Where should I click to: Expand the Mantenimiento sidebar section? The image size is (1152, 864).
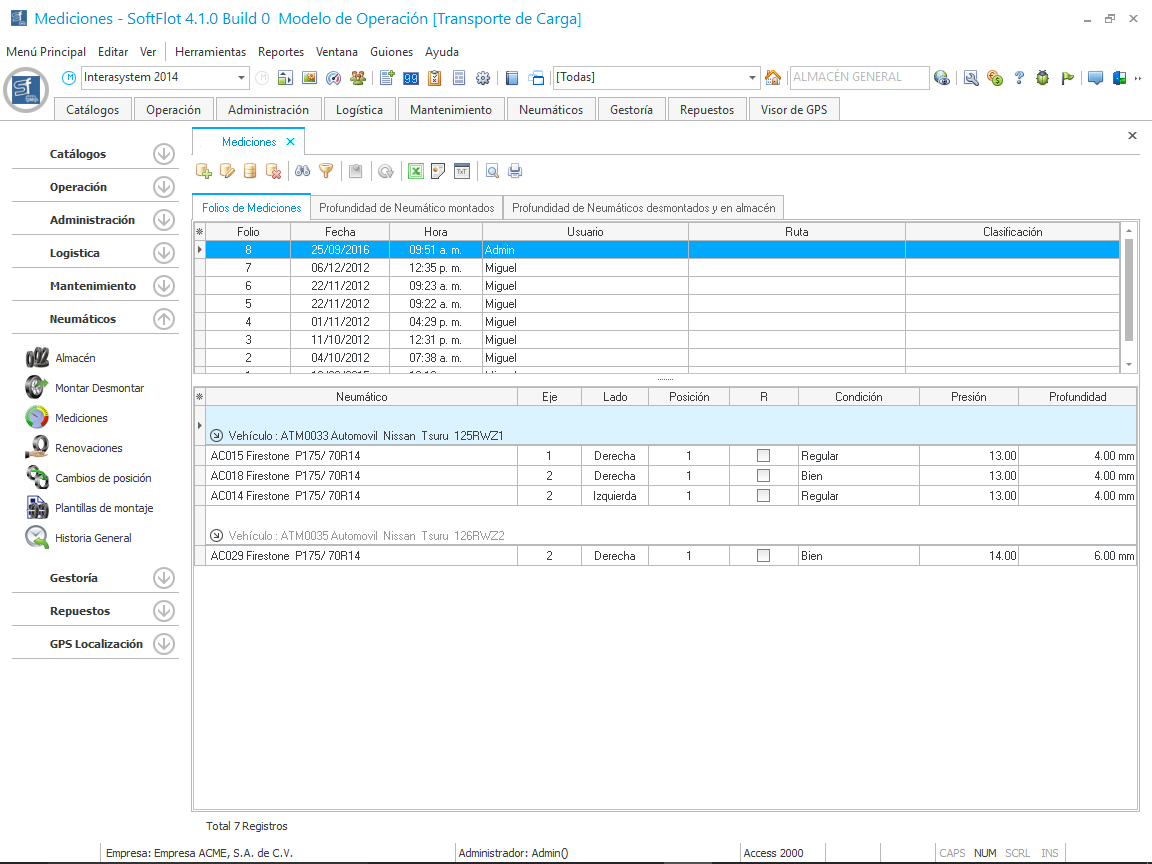164,286
